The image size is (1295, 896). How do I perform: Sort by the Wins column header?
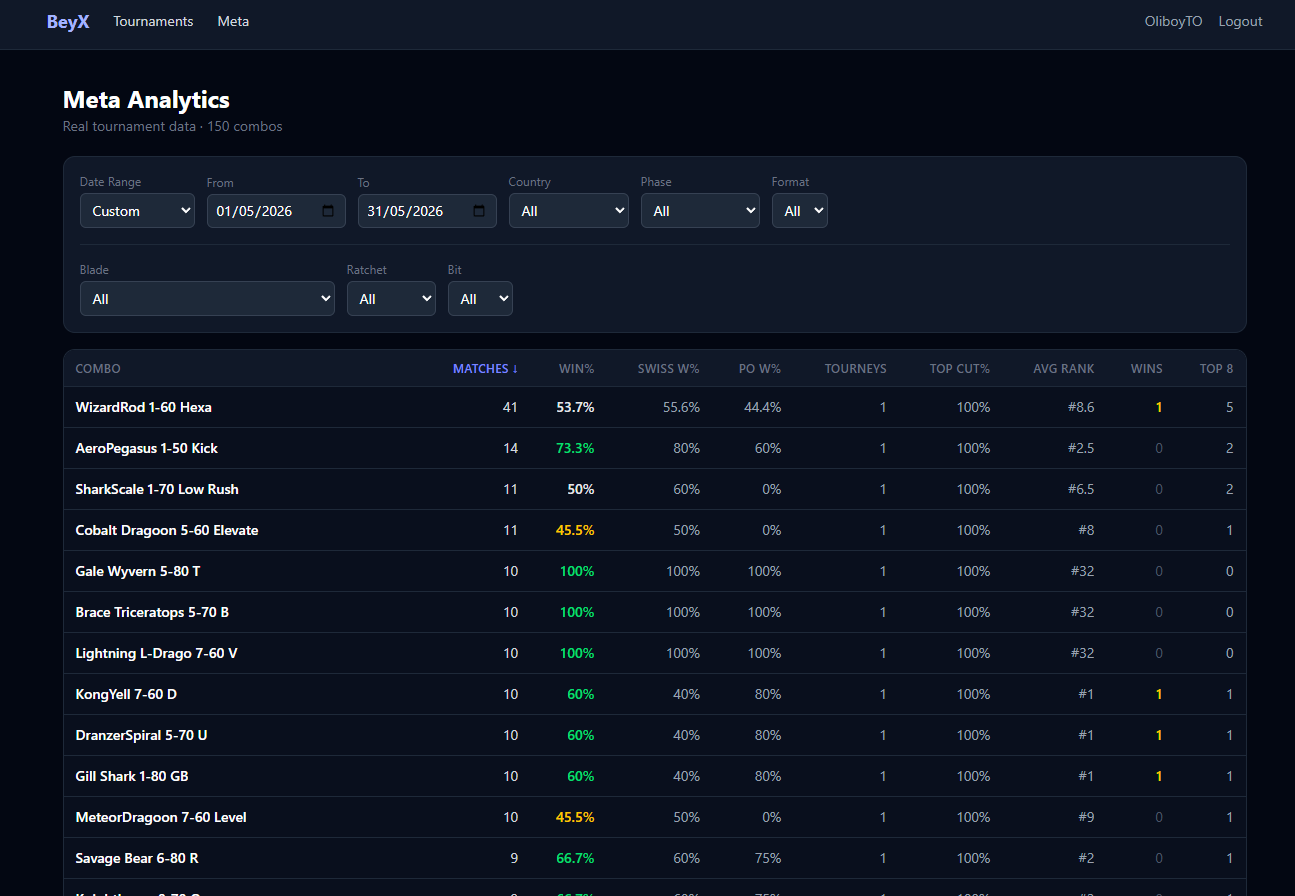(1146, 369)
